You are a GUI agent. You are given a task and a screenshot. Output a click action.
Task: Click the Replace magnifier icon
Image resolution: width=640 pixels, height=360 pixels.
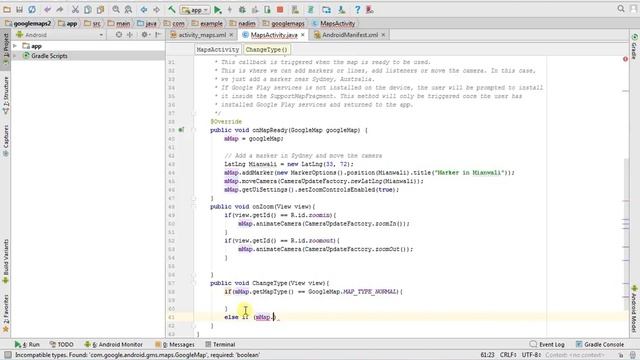(x=128, y=9)
